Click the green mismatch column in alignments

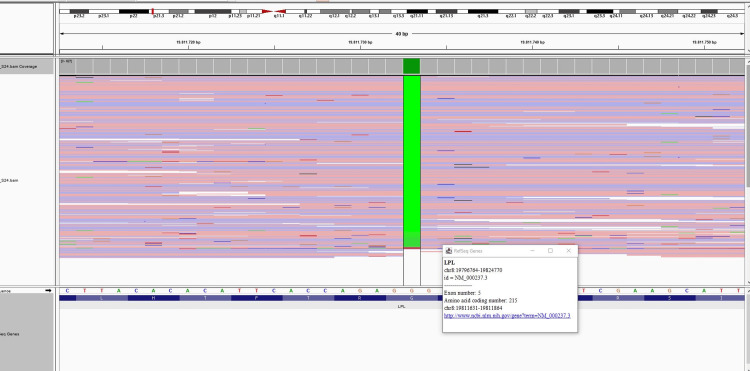pos(412,162)
